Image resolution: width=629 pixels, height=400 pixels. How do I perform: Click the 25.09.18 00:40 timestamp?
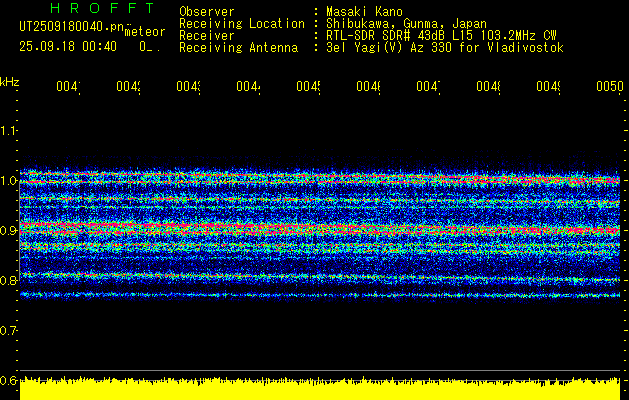point(67,46)
